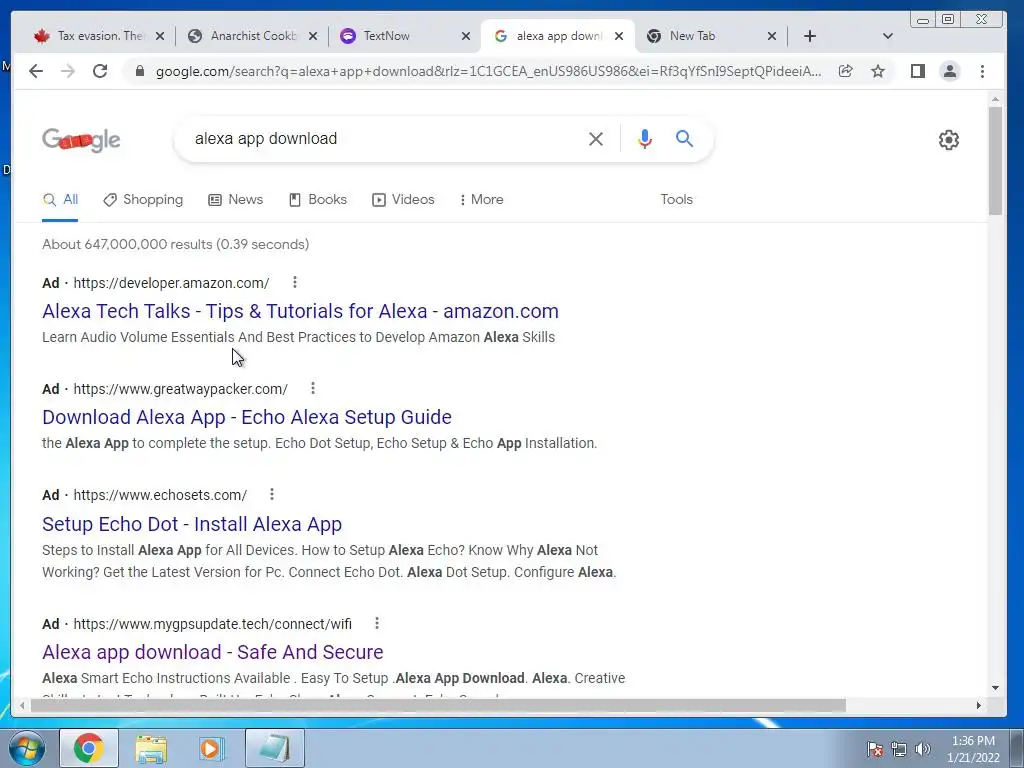Click the scrollbar up arrow
The width and height of the screenshot is (1024, 768).
click(x=995, y=99)
